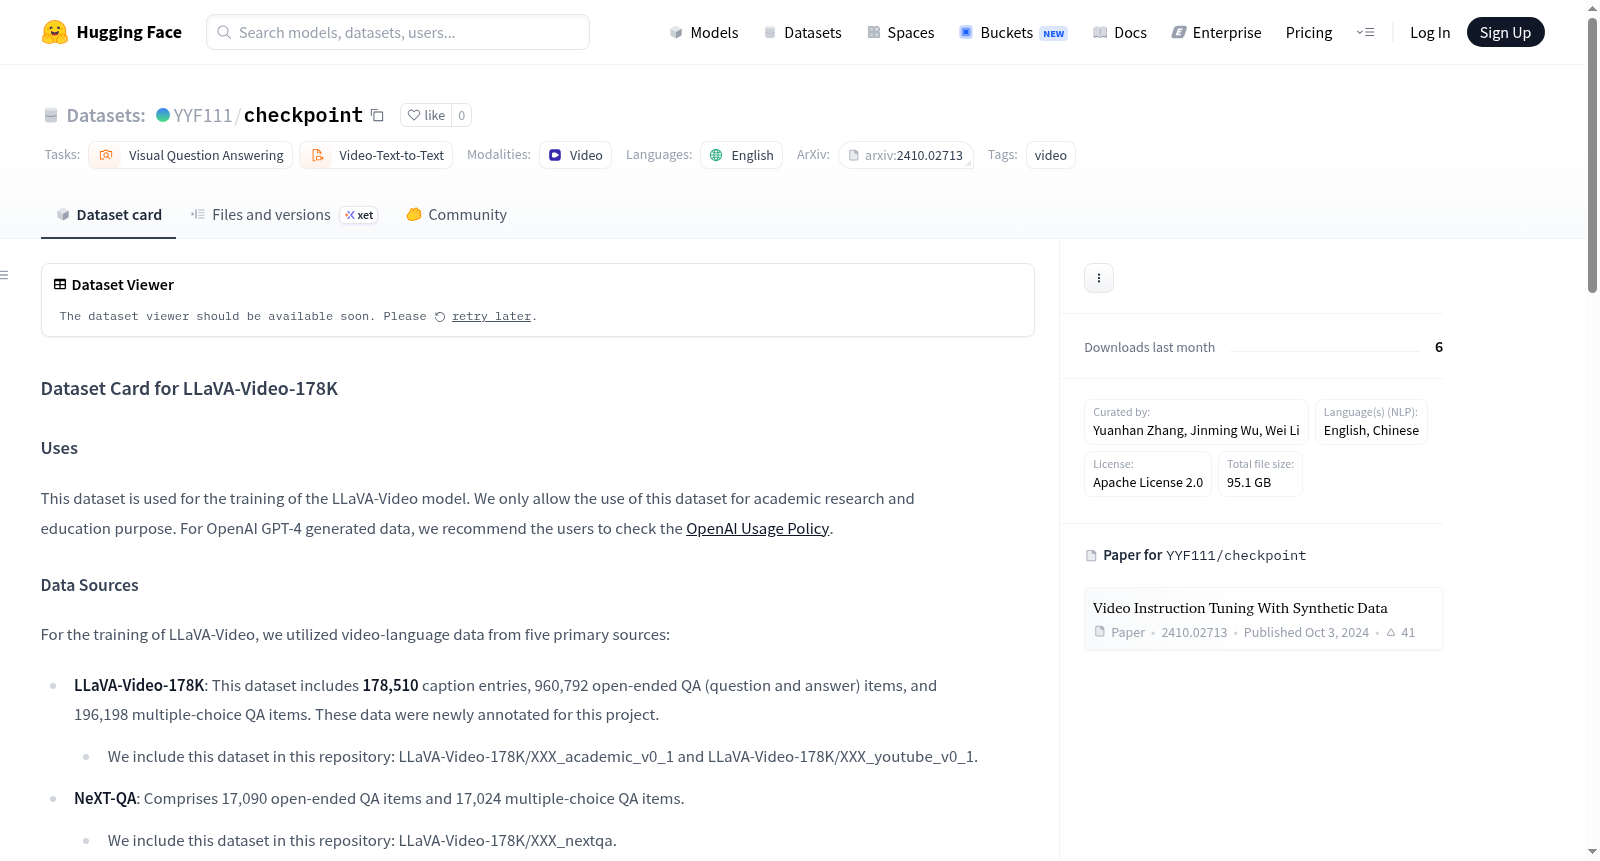Image resolution: width=1600 pixels, height=861 pixels.
Task: Click the page vertical scrollbar thumb
Action: [1593, 155]
